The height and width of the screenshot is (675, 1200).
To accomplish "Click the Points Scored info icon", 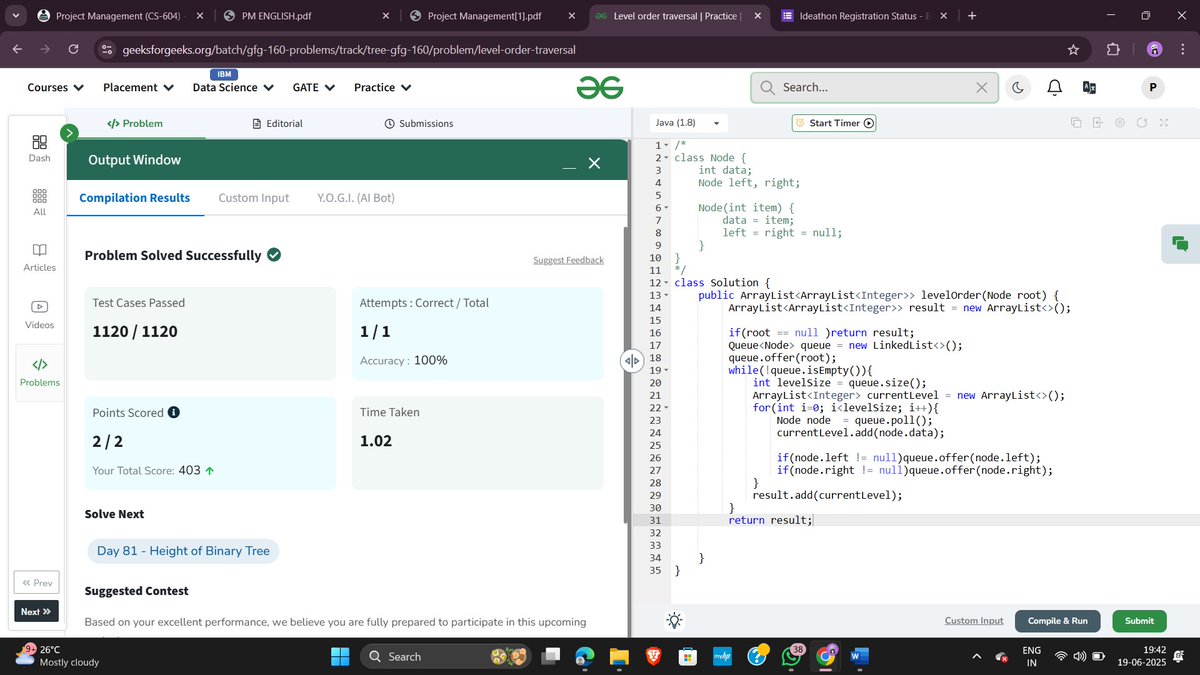I will click(x=174, y=412).
